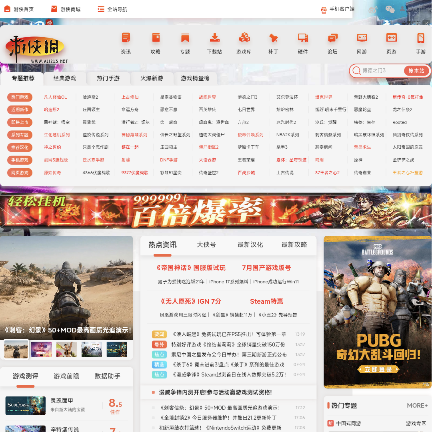Open the 百倍爆率 game banner ad

point(216,211)
